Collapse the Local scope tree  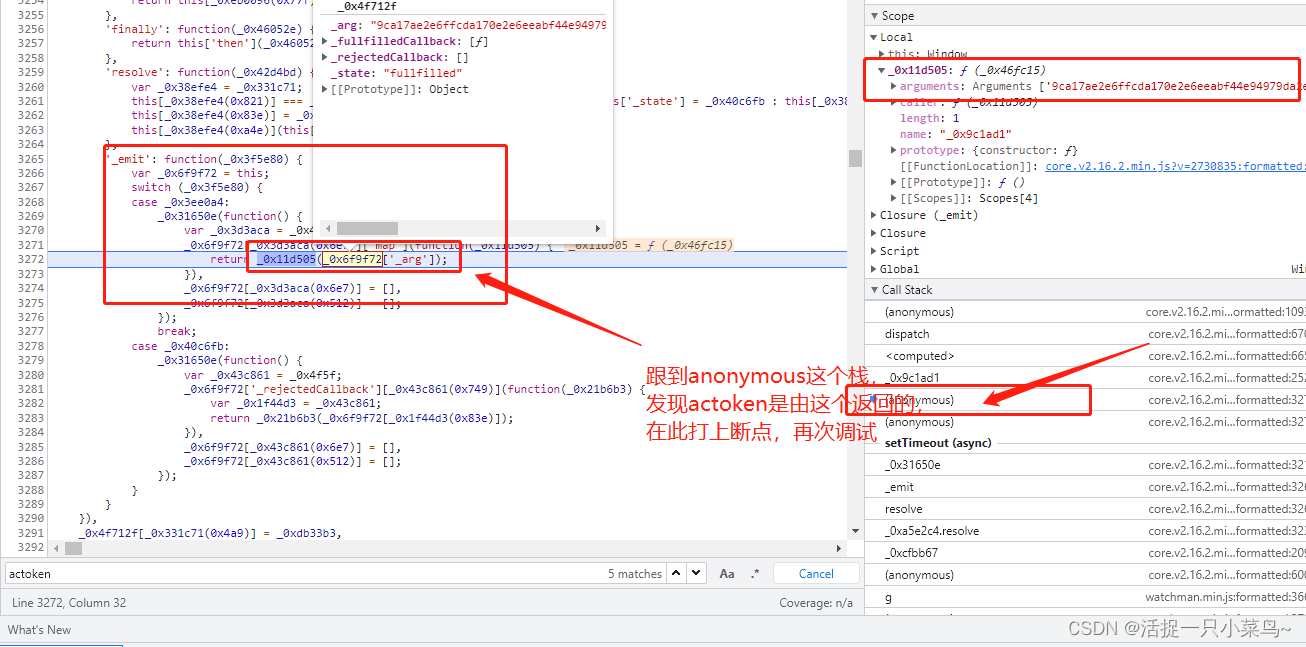pyautogui.click(x=874, y=37)
